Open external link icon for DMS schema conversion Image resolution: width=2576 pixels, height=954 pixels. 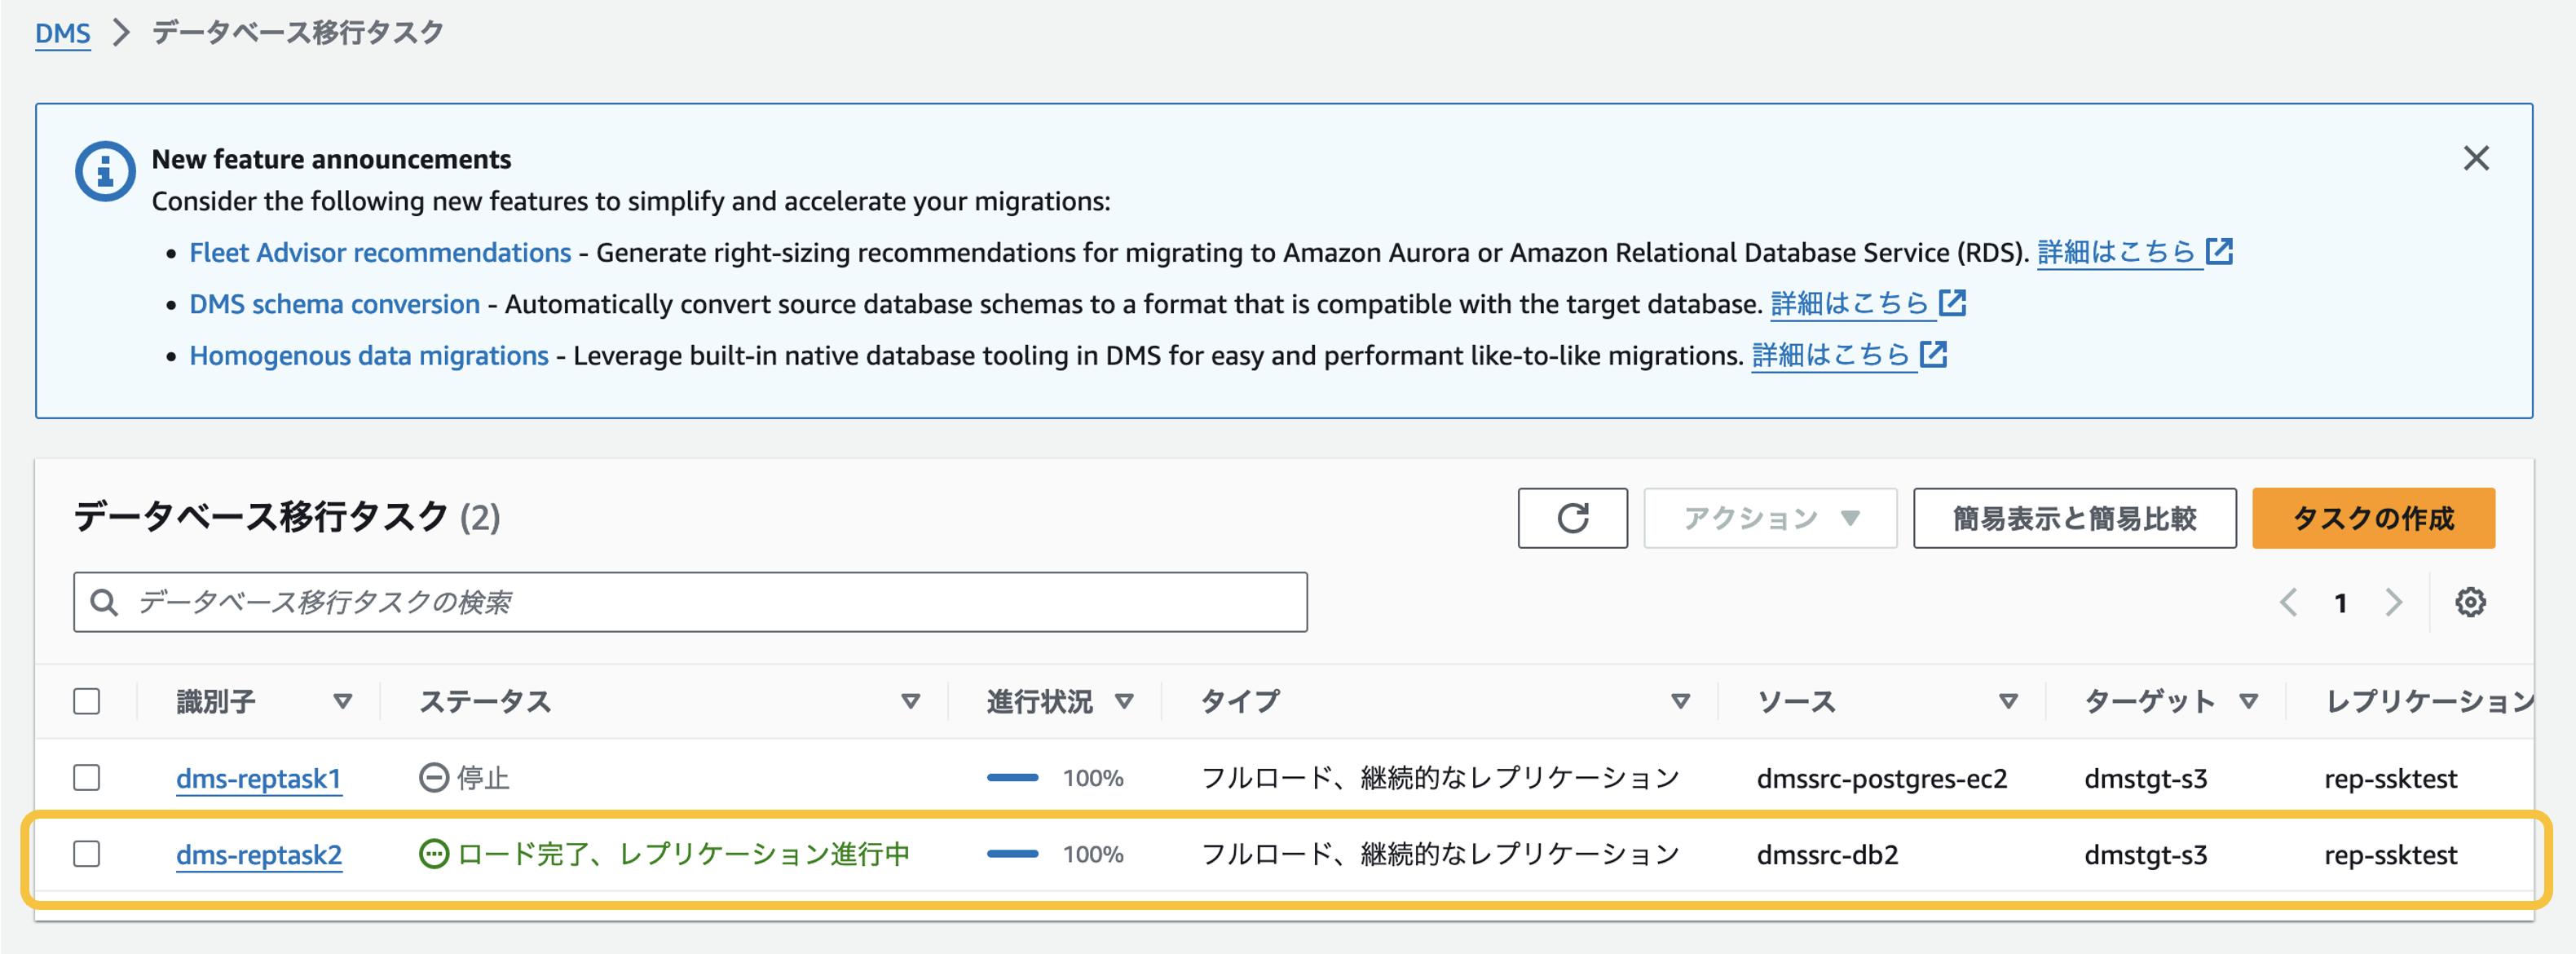[x=1952, y=303]
